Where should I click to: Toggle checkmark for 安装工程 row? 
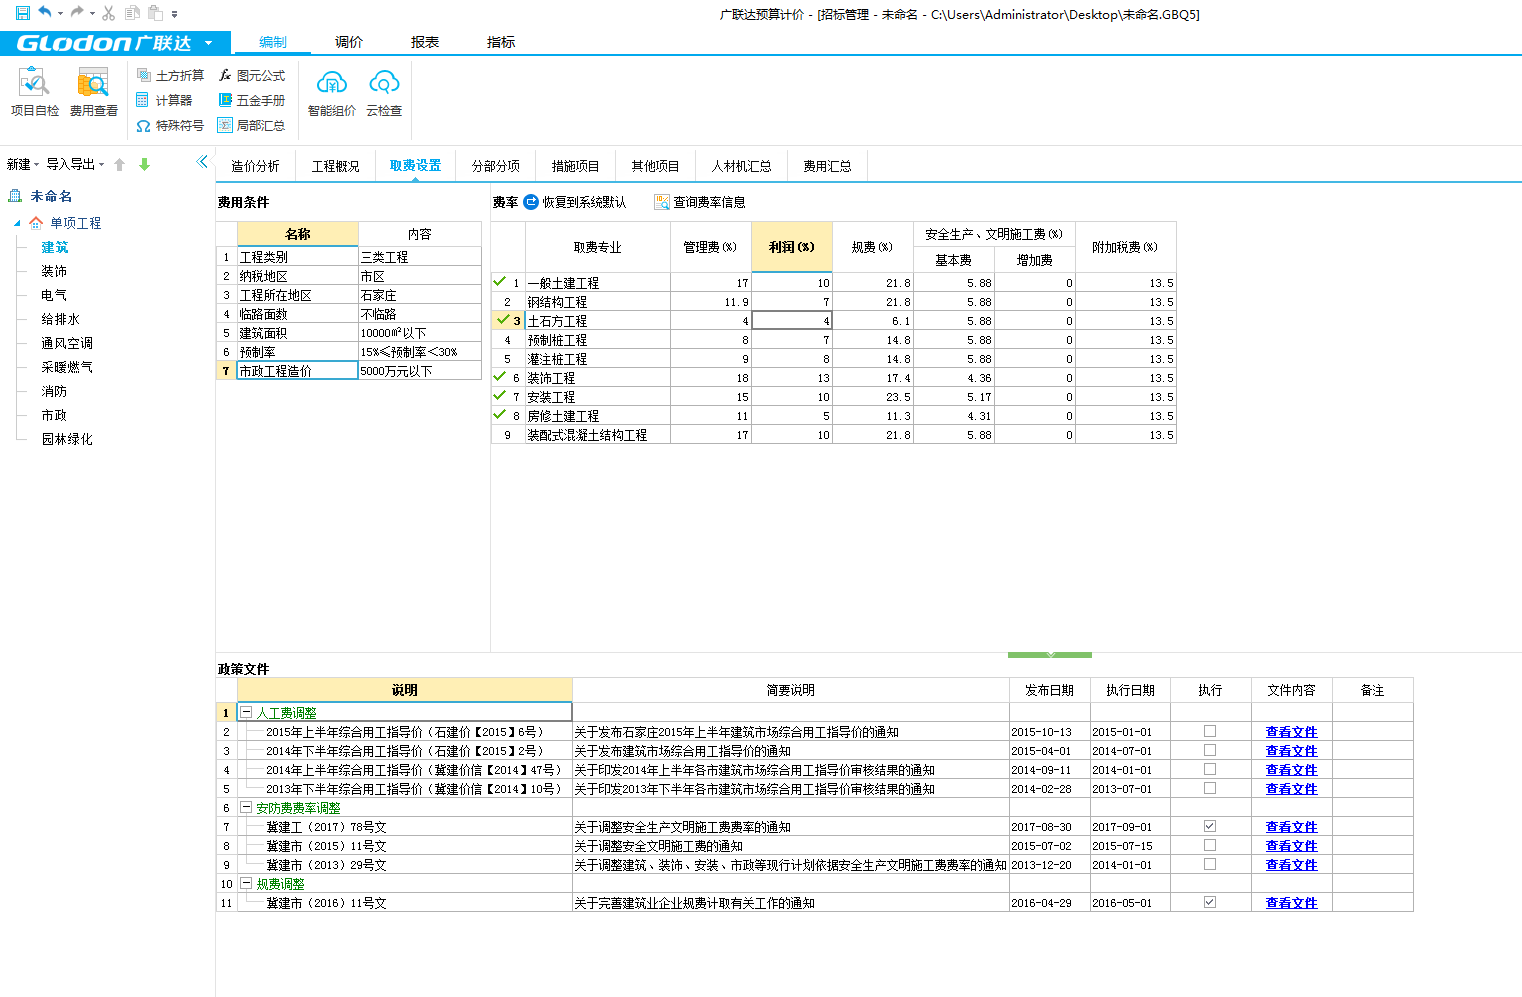pyautogui.click(x=500, y=396)
